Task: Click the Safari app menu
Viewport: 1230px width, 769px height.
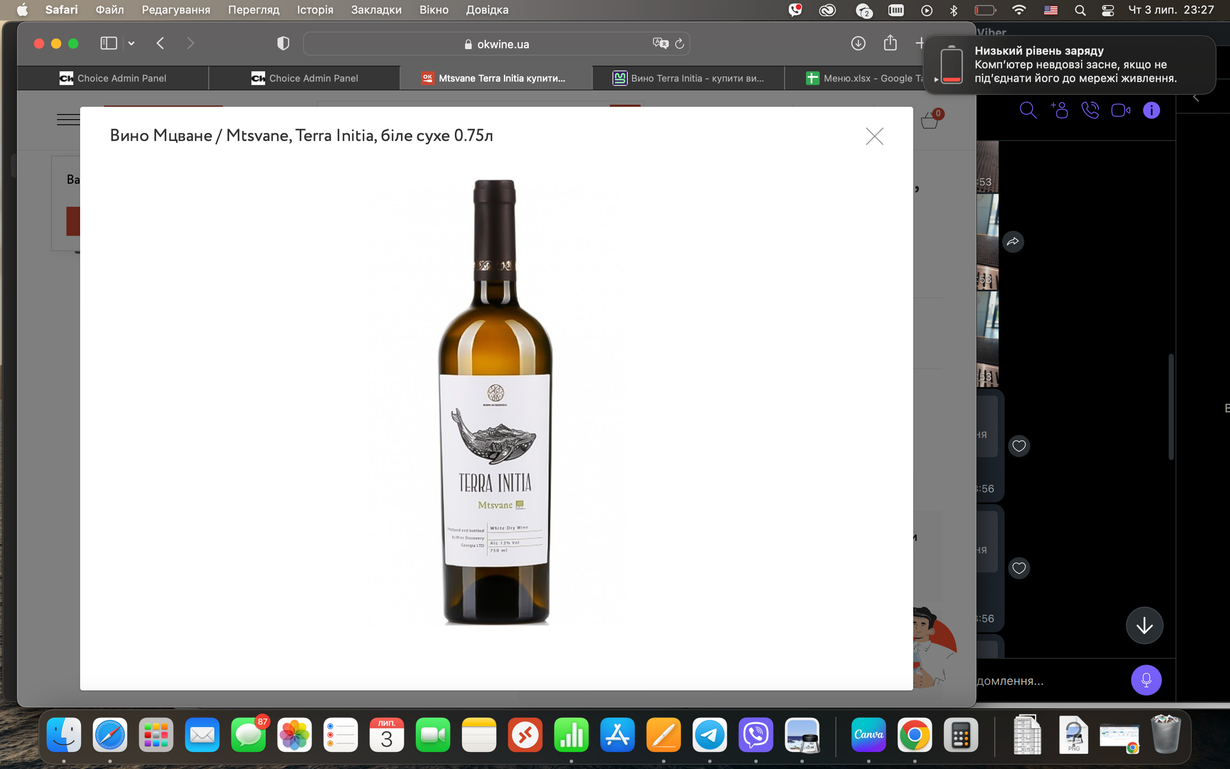Action: pyautogui.click(x=61, y=10)
